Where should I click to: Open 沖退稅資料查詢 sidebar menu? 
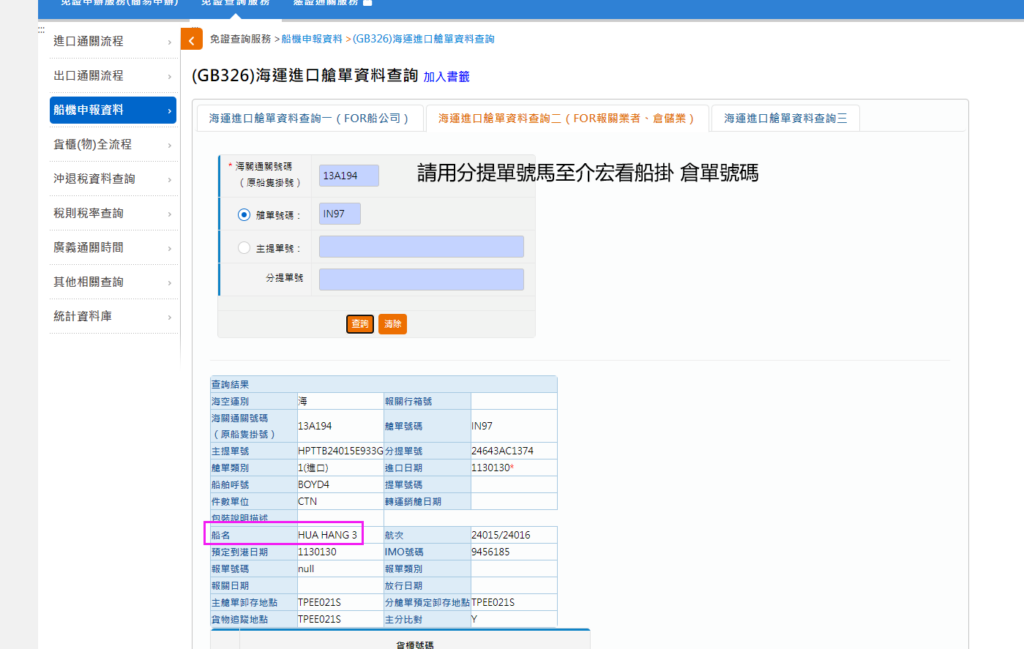(x=113, y=179)
